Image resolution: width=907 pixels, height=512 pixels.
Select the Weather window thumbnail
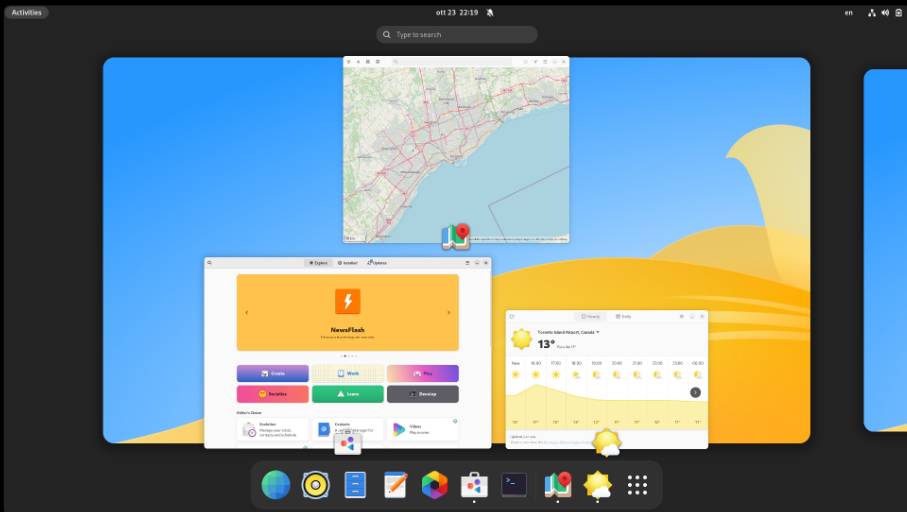click(607, 379)
